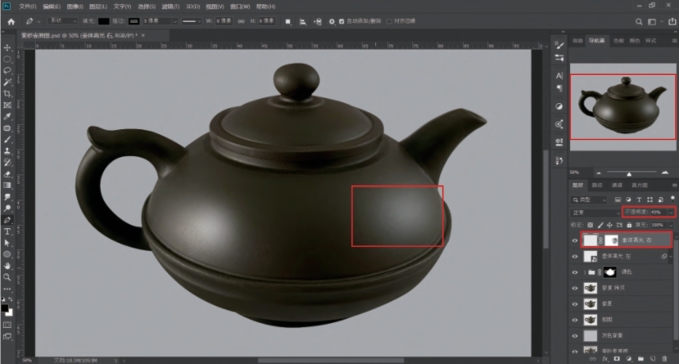The height and width of the screenshot is (364, 679).
Task: Open the stroke width dropdown arrow
Action: (x=175, y=21)
